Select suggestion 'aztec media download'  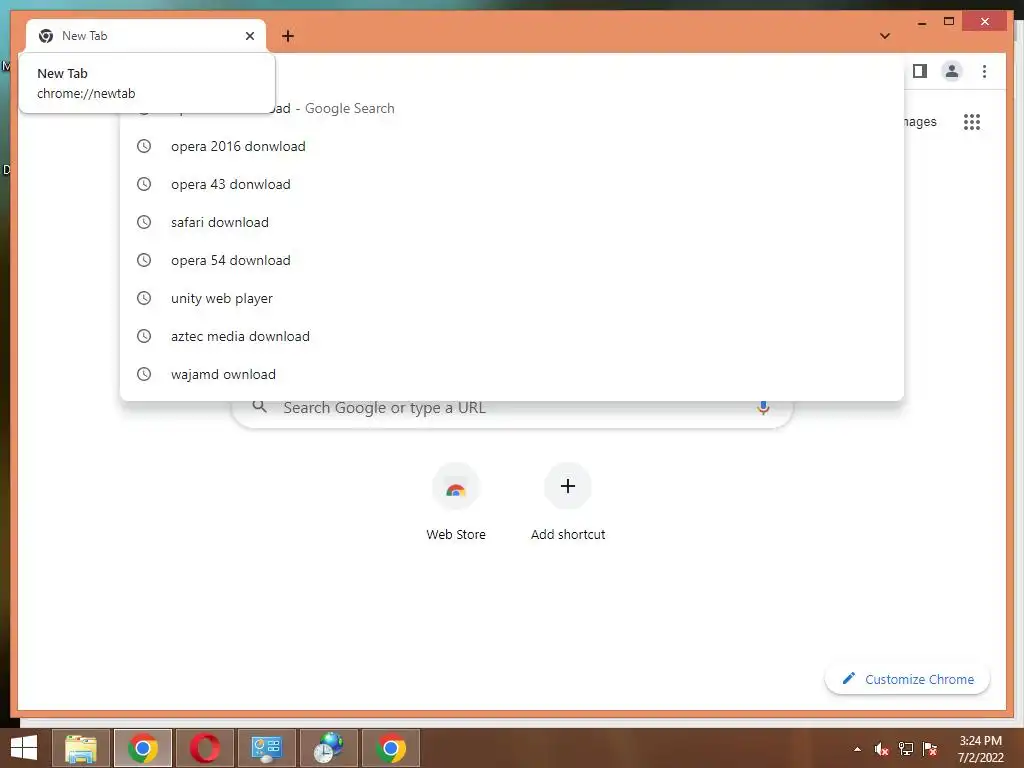[x=512, y=336]
